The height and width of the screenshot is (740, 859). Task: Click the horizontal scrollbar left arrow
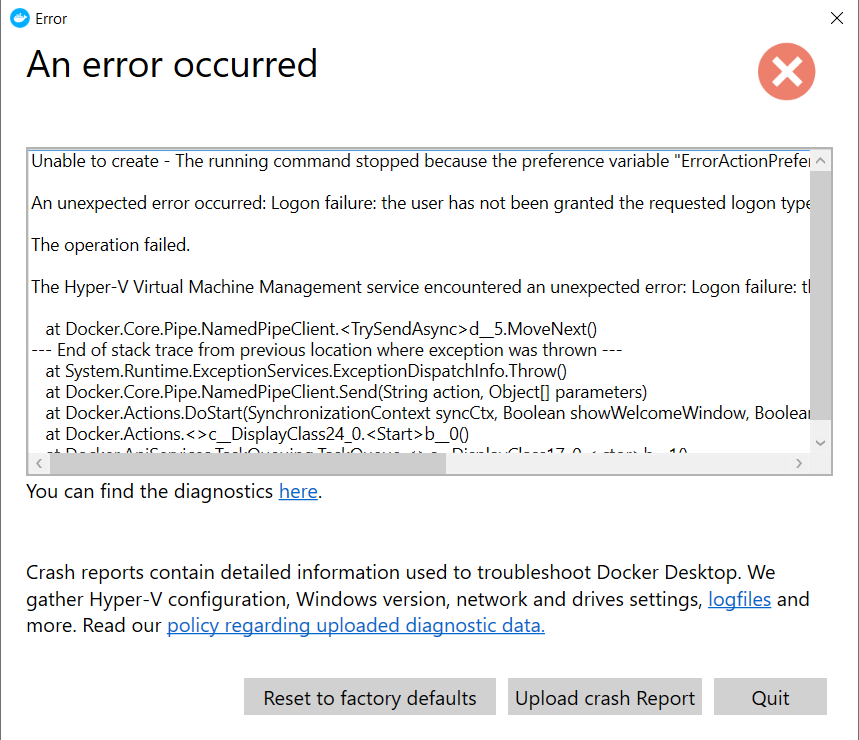[38, 462]
